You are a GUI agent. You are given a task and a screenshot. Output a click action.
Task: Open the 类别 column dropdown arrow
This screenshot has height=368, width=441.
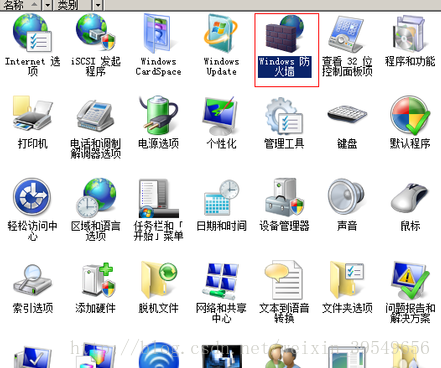click(x=98, y=5)
